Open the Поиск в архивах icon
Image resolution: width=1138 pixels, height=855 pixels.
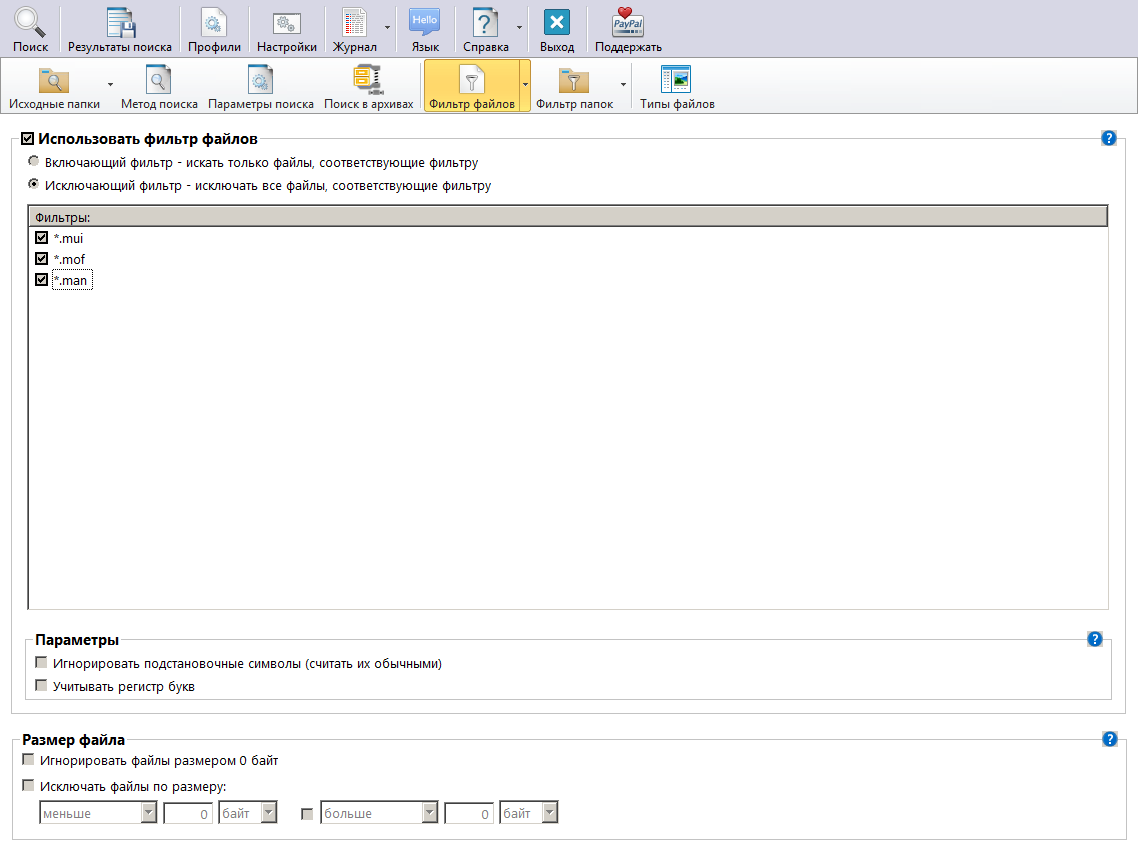point(368,80)
